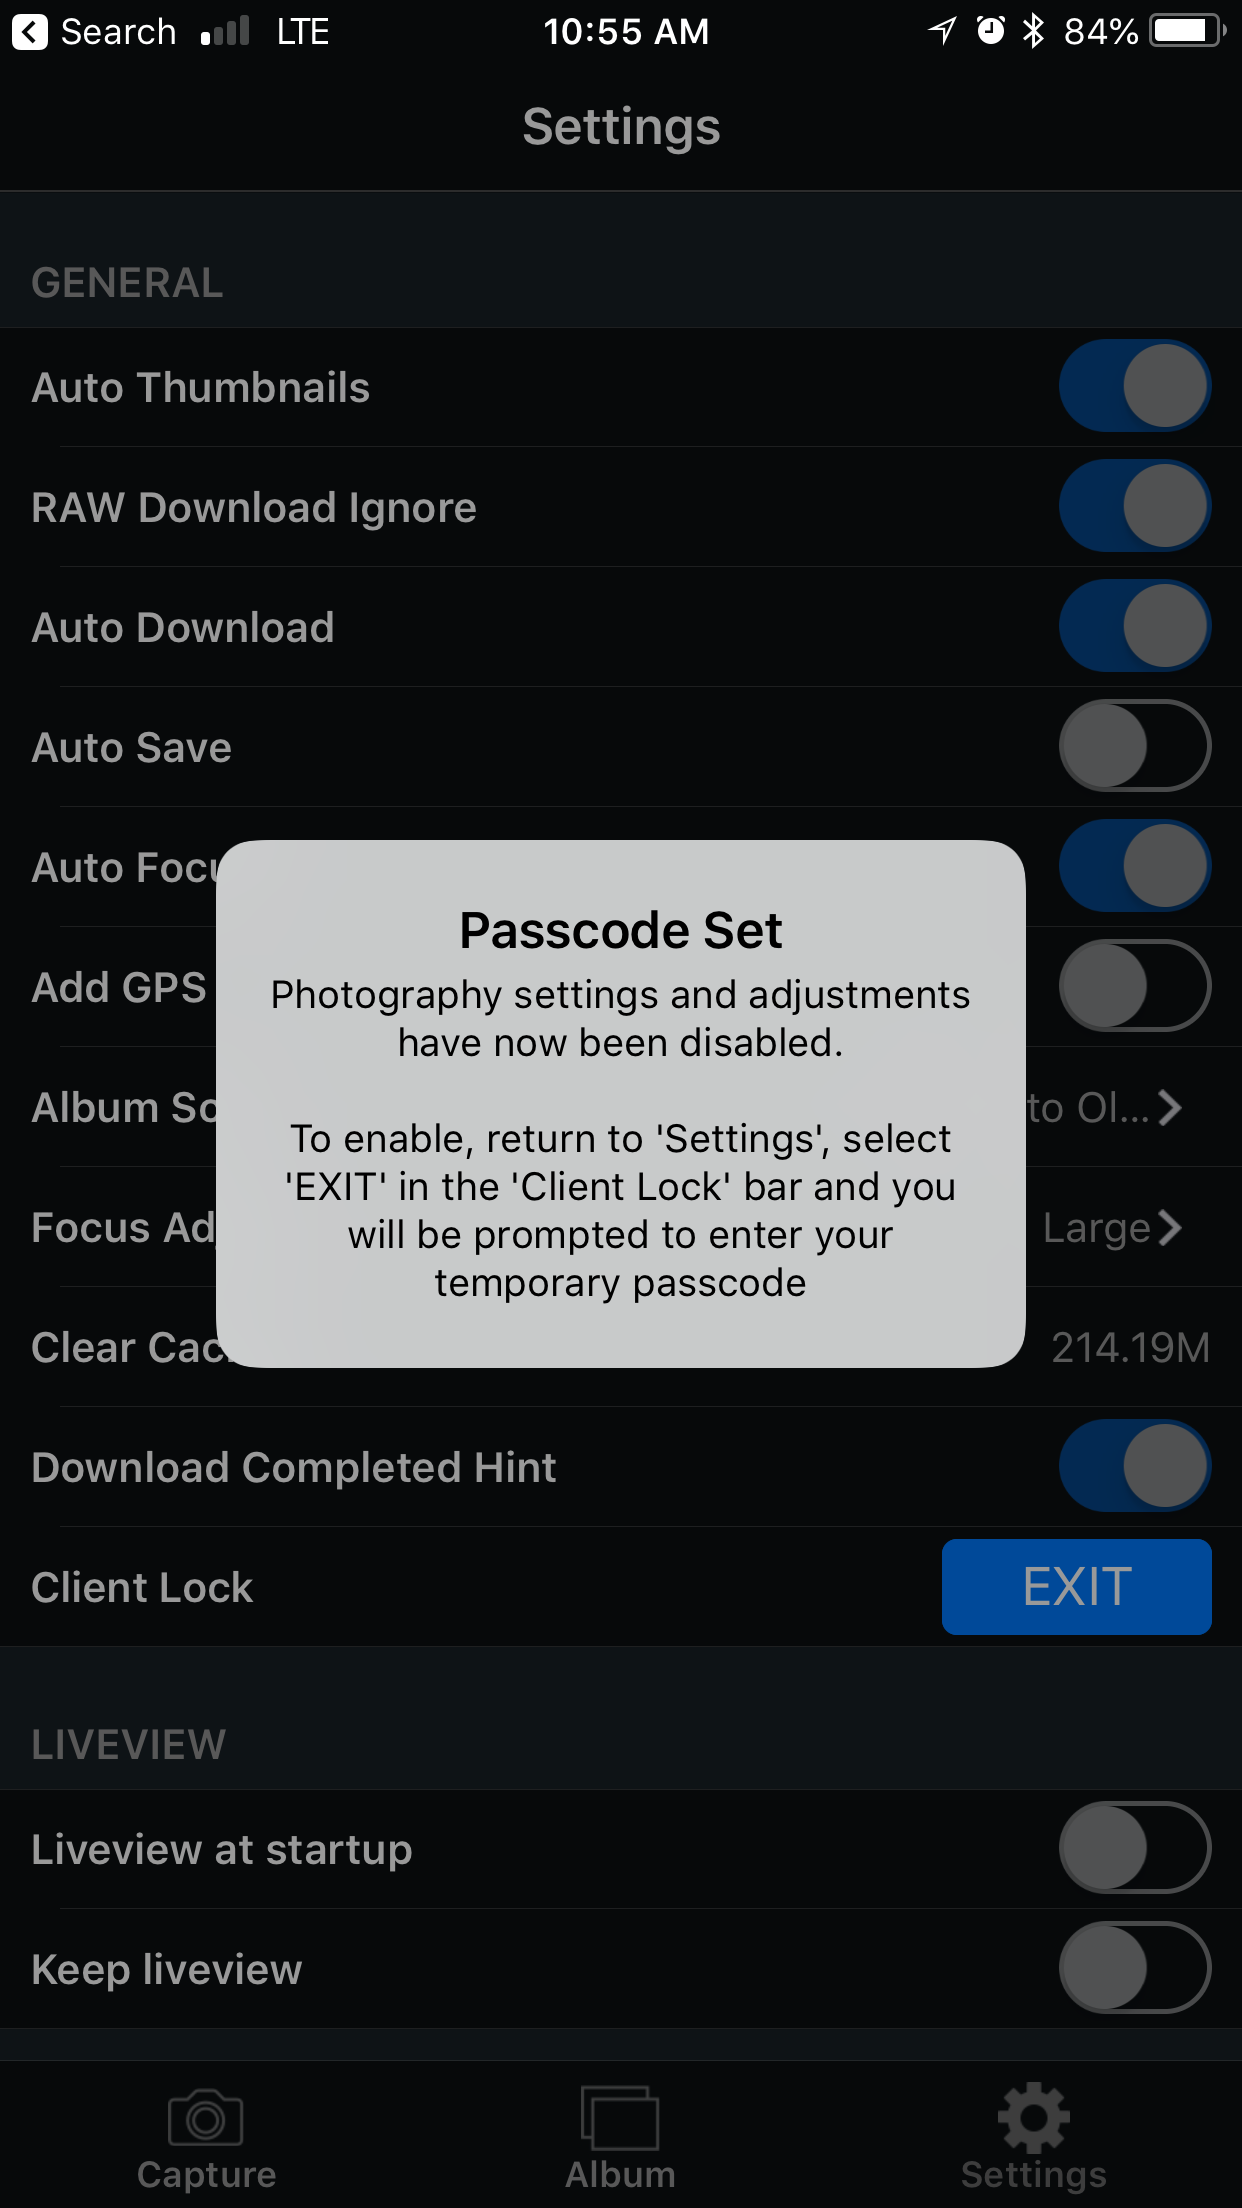Tap EXIT in the Client Lock row
Image resolution: width=1242 pixels, height=2208 pixels.
click(1077, 1587)
